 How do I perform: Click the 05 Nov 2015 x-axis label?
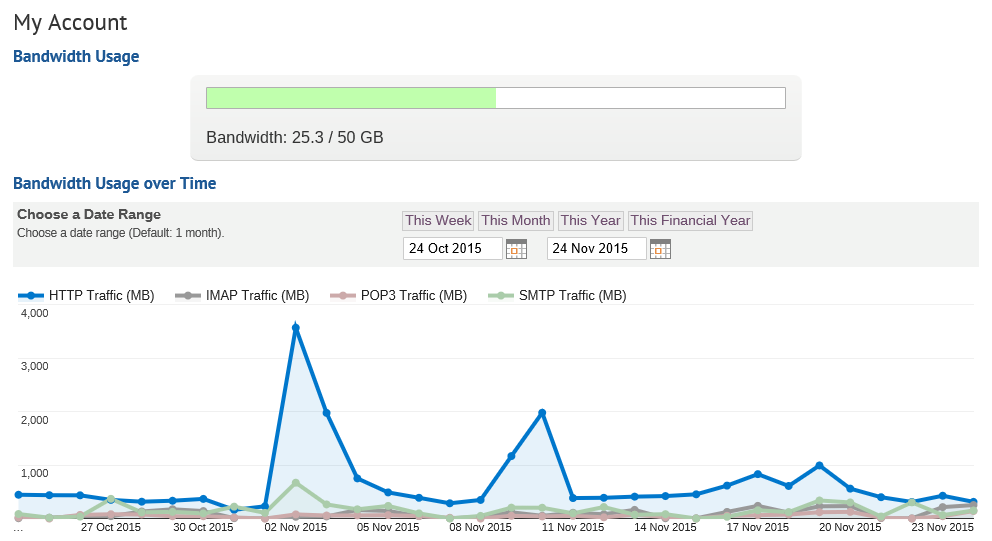point(388,527)
